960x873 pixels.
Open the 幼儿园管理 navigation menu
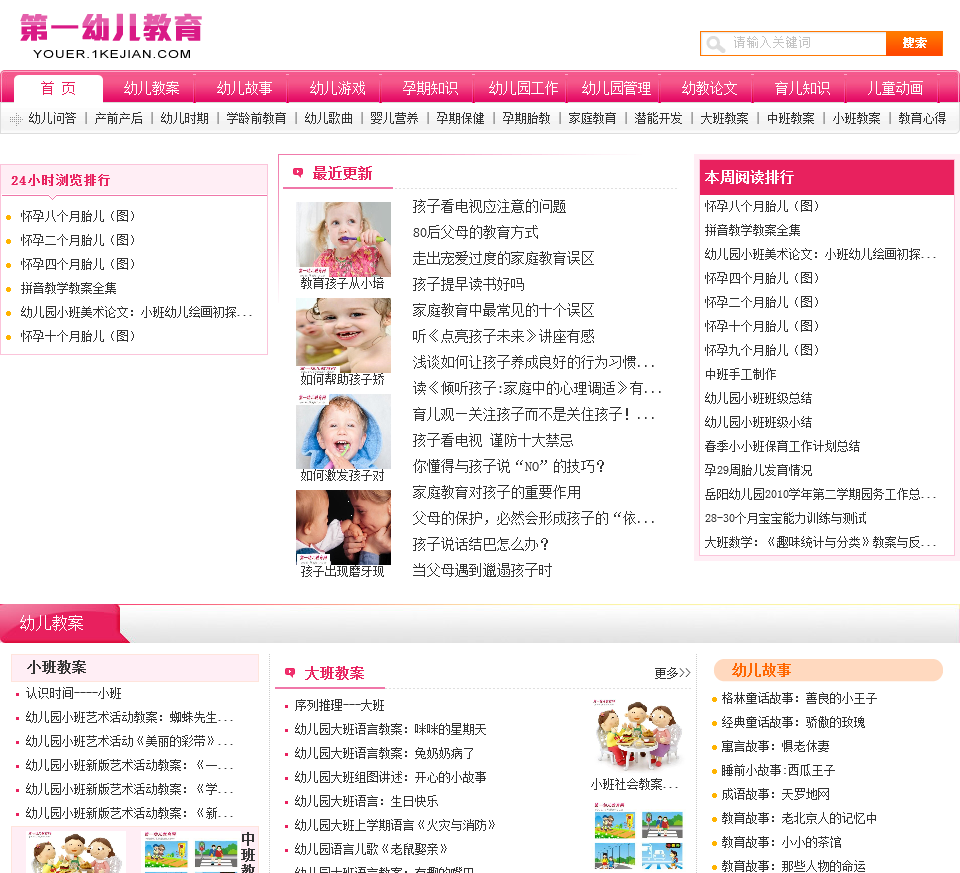point(616,88)
